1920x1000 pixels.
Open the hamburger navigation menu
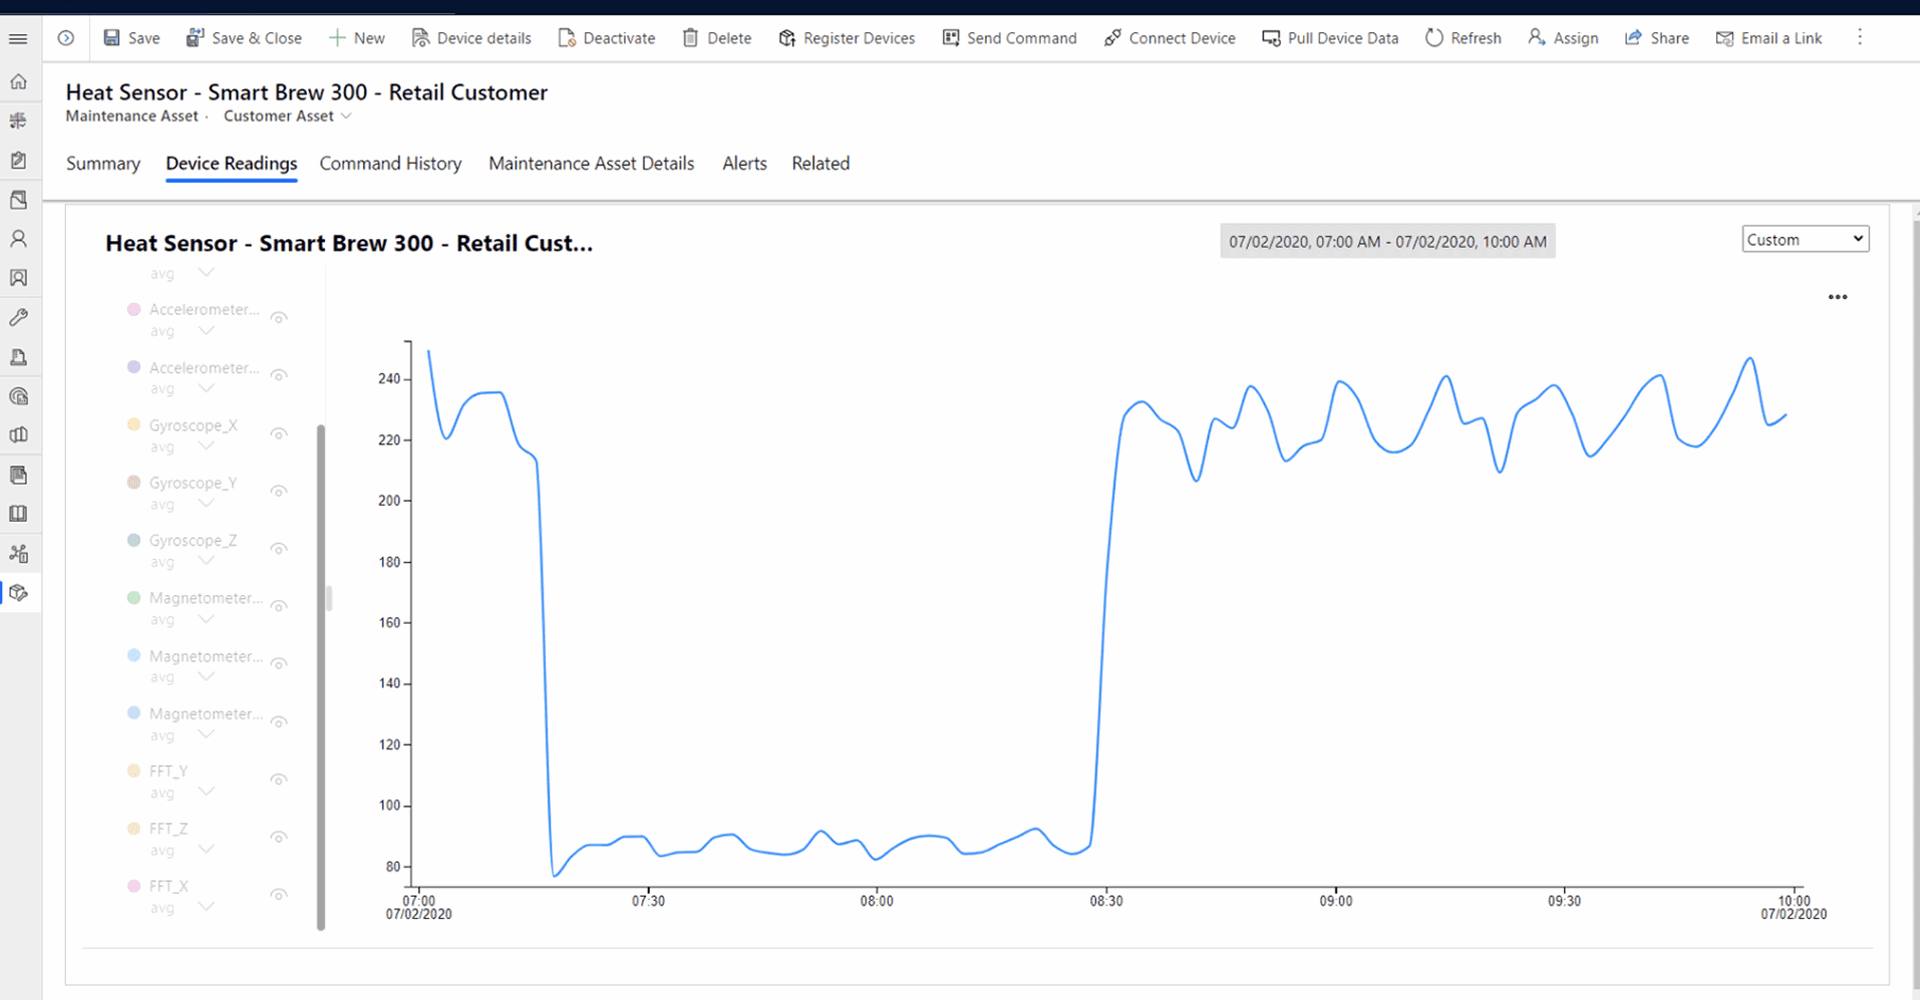click(x=18, y=39)
